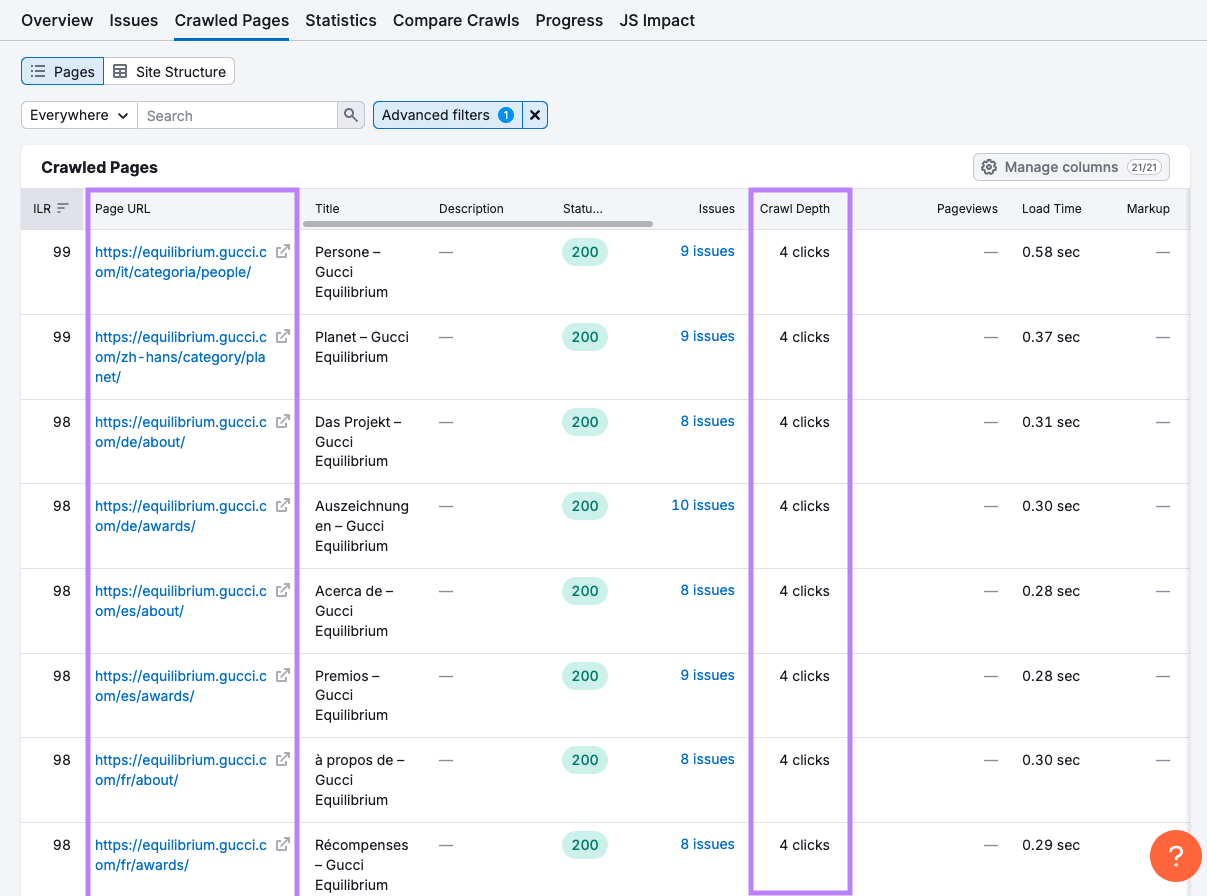Go to the Progress tab

(569, 20)
